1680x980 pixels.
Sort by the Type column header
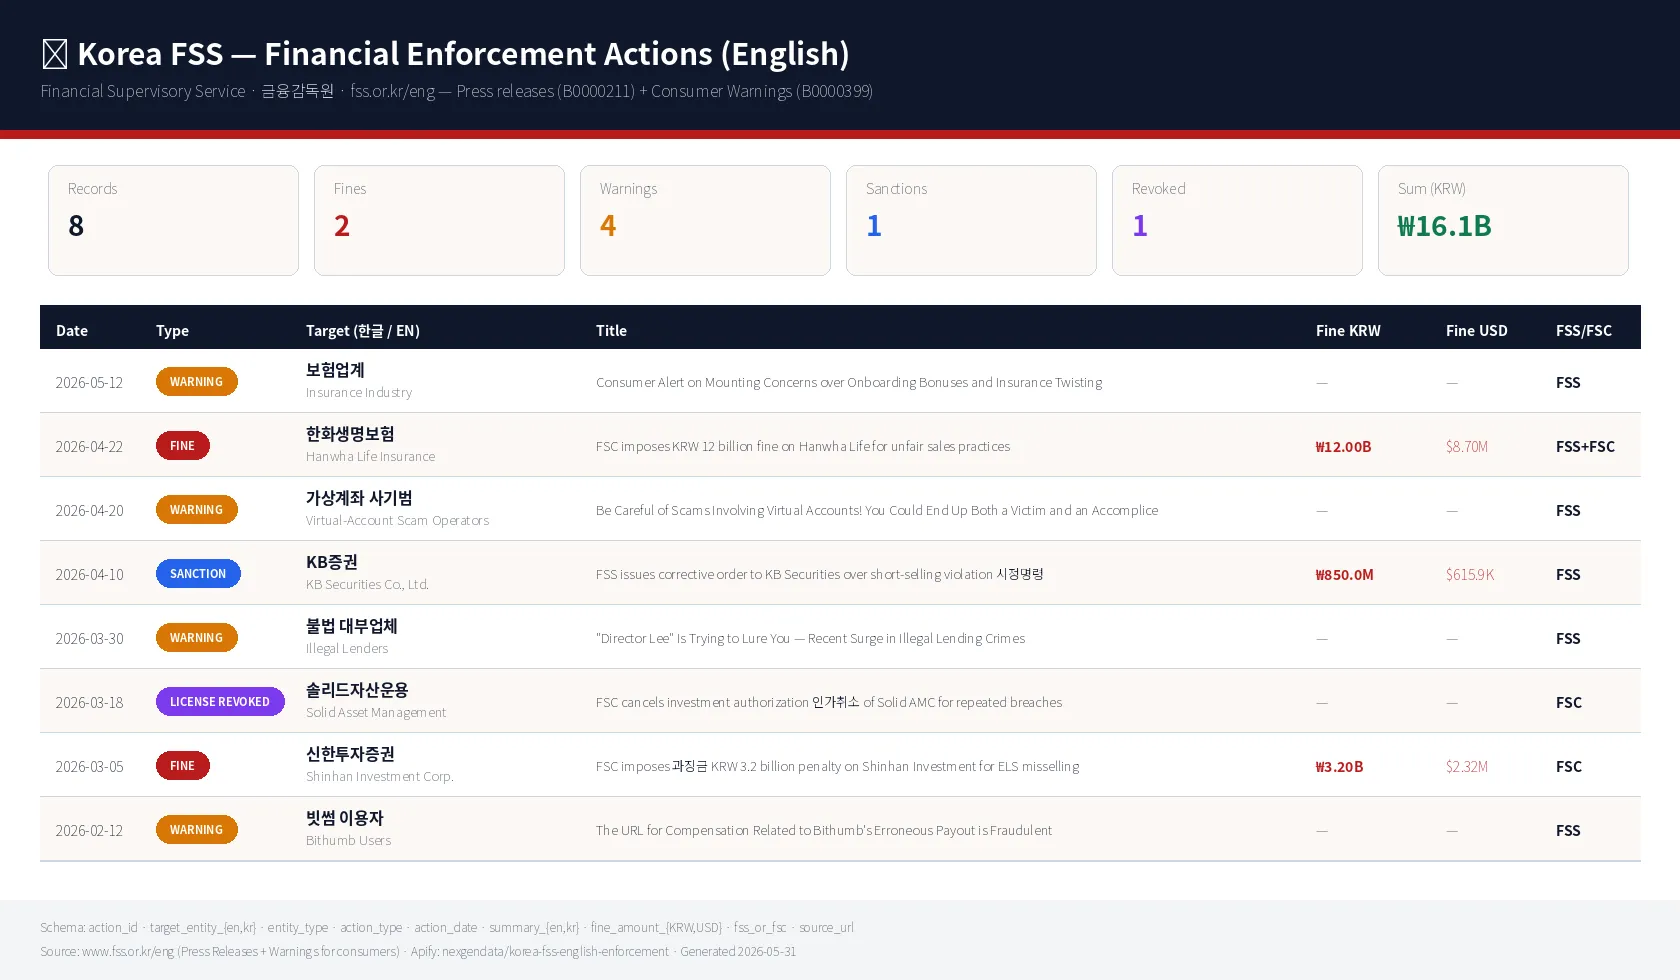pyautogui.click(x=172, y=331)
